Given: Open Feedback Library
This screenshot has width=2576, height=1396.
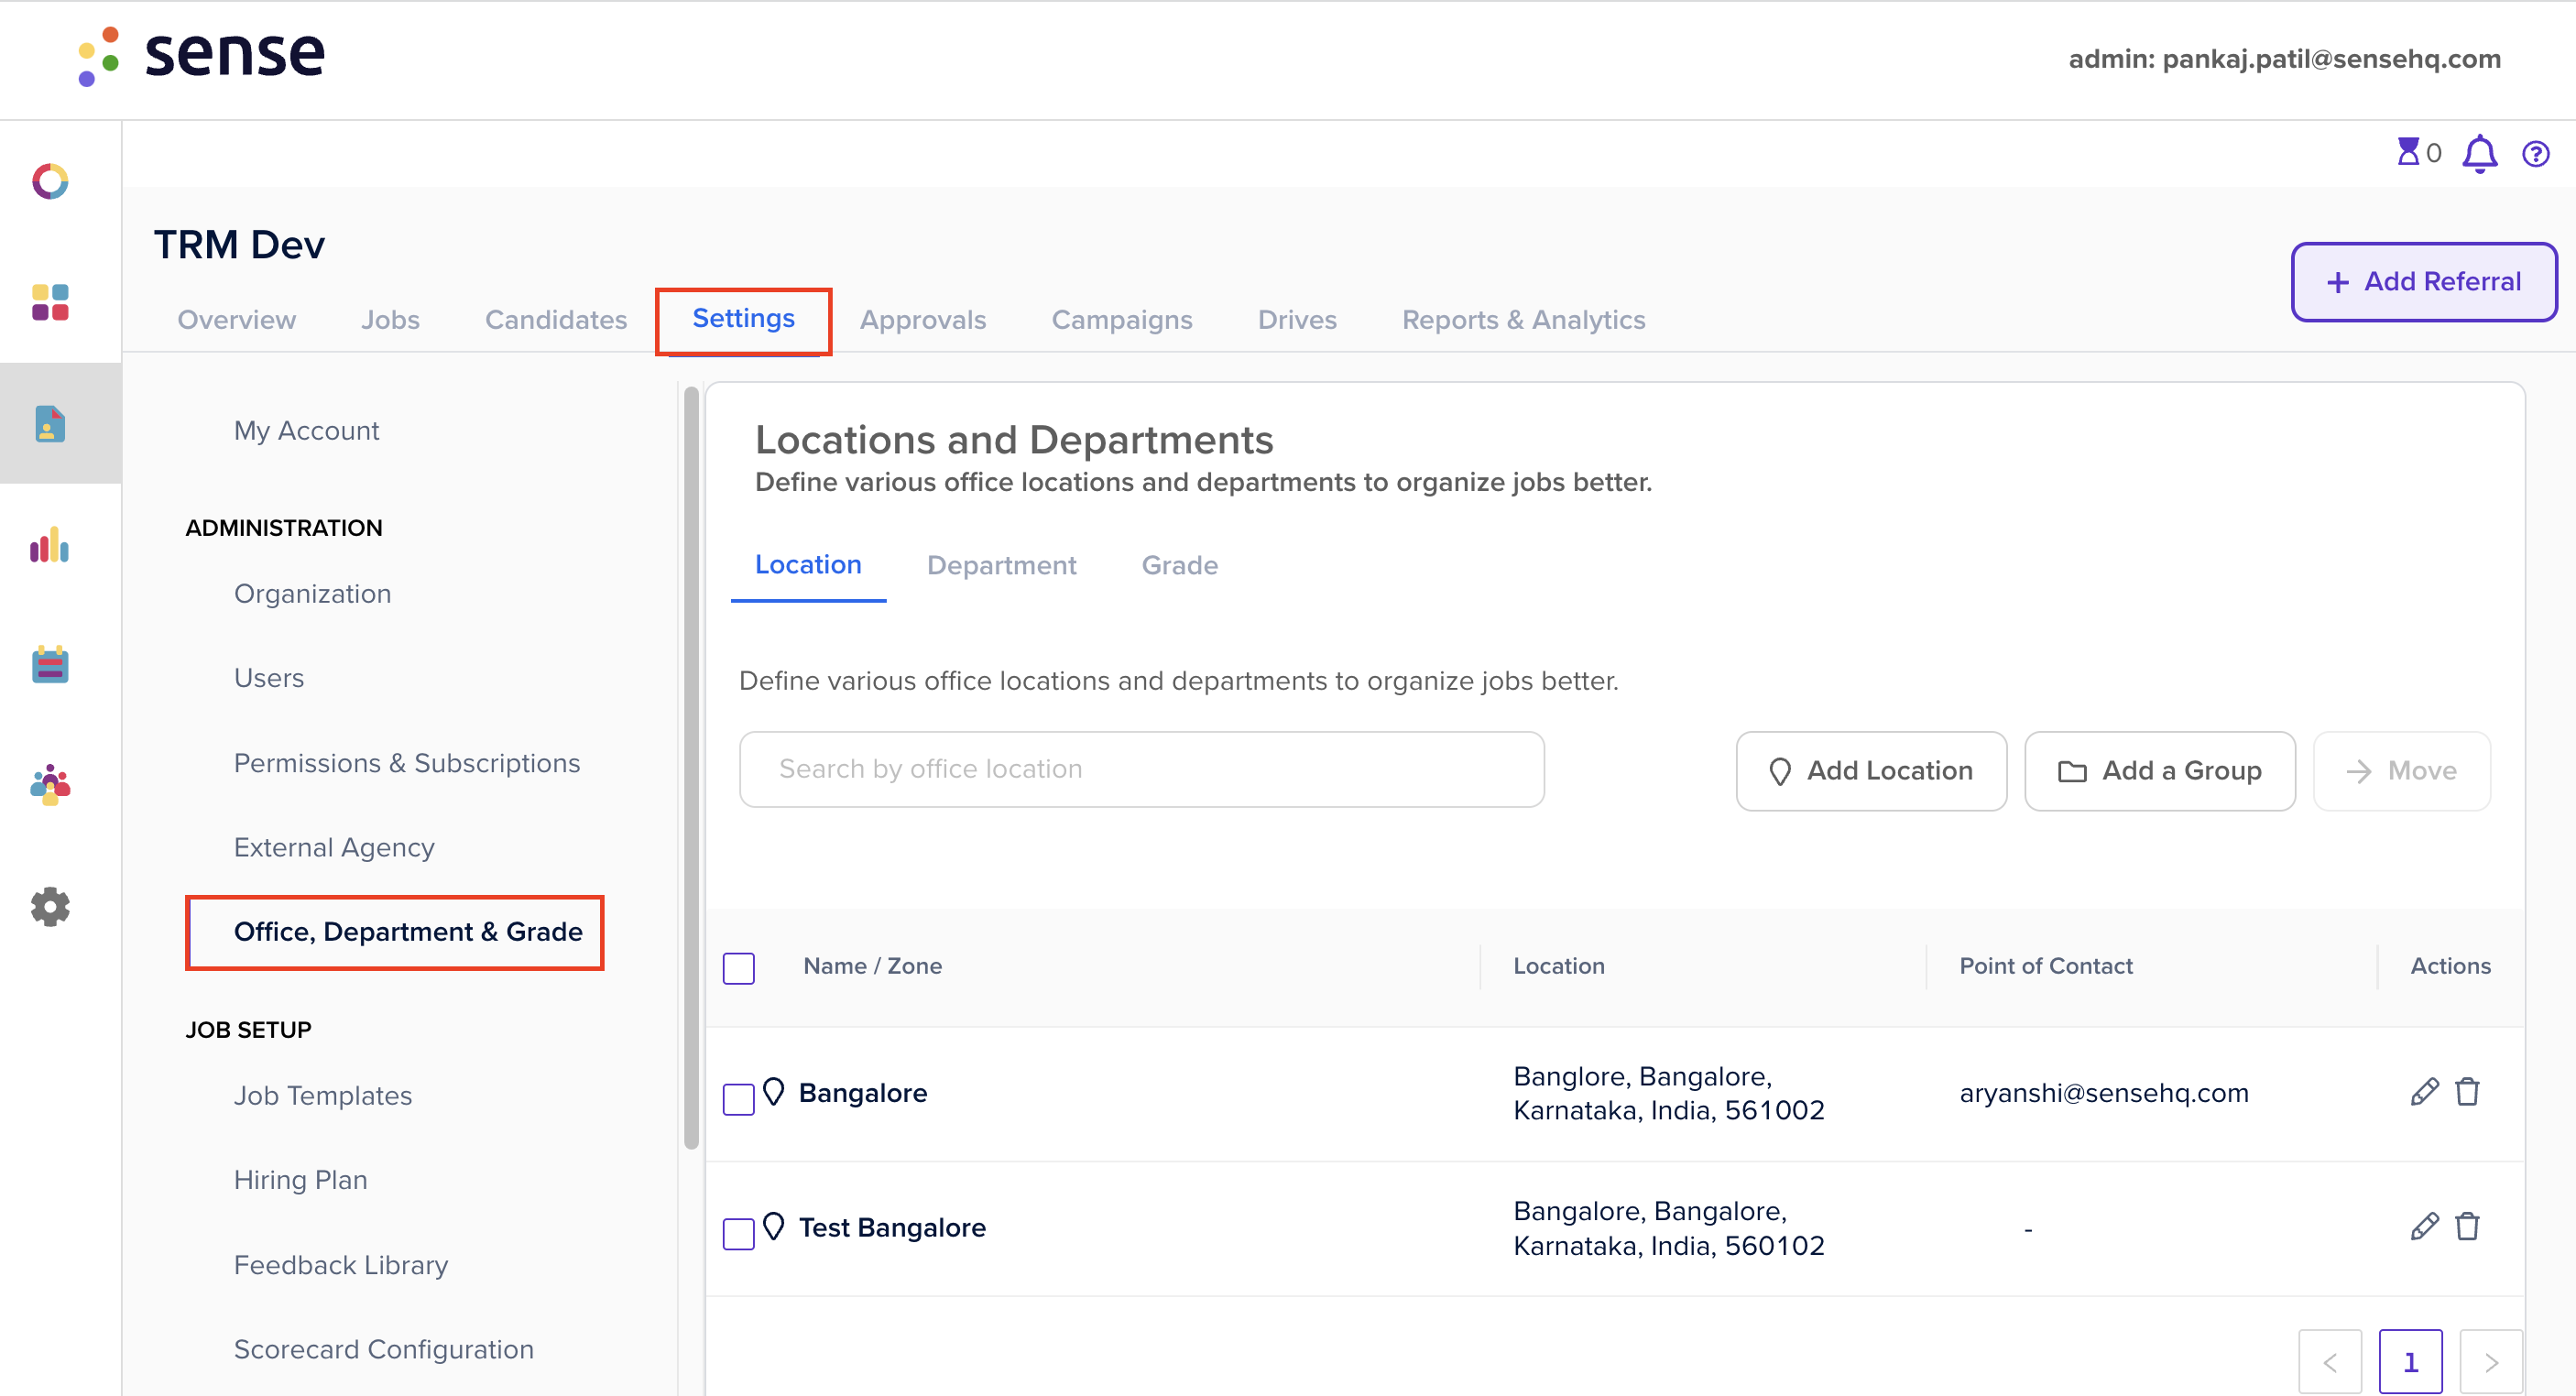Looking at the screenshot, I should [x=340, y=1265].
